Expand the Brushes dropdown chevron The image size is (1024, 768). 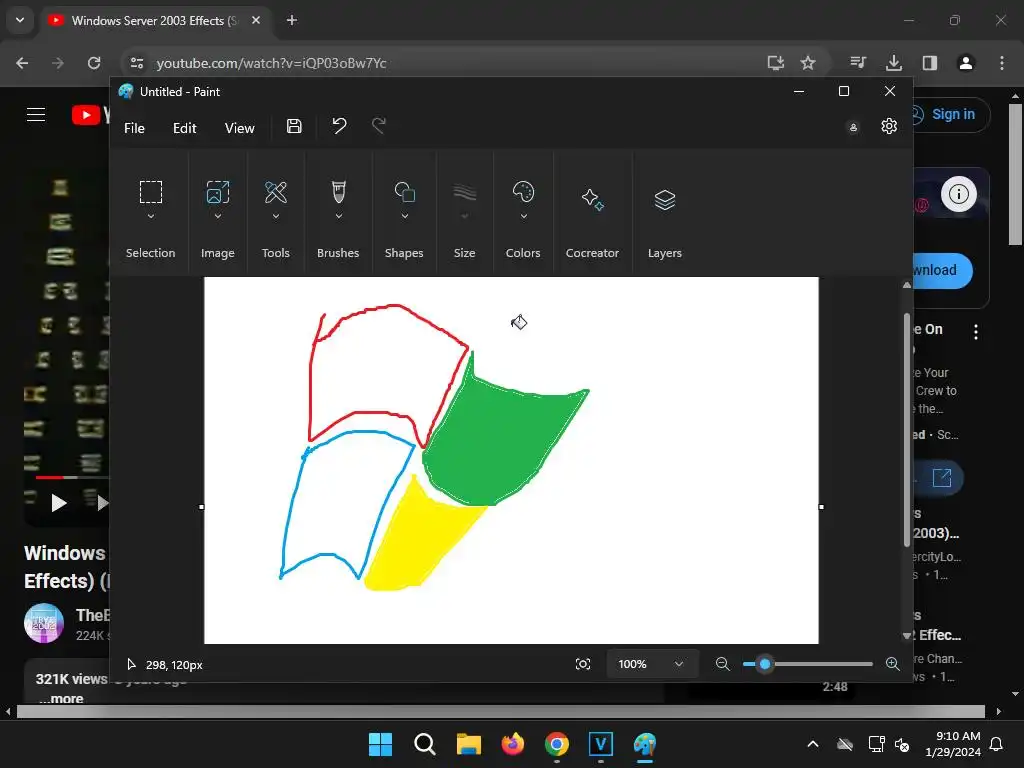coord(338,216)
